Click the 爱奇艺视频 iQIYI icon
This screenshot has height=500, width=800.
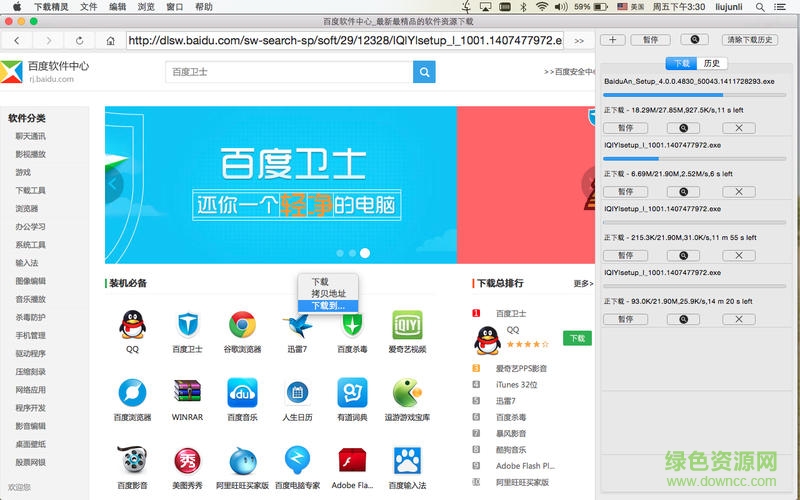click(x=406, y=325)
